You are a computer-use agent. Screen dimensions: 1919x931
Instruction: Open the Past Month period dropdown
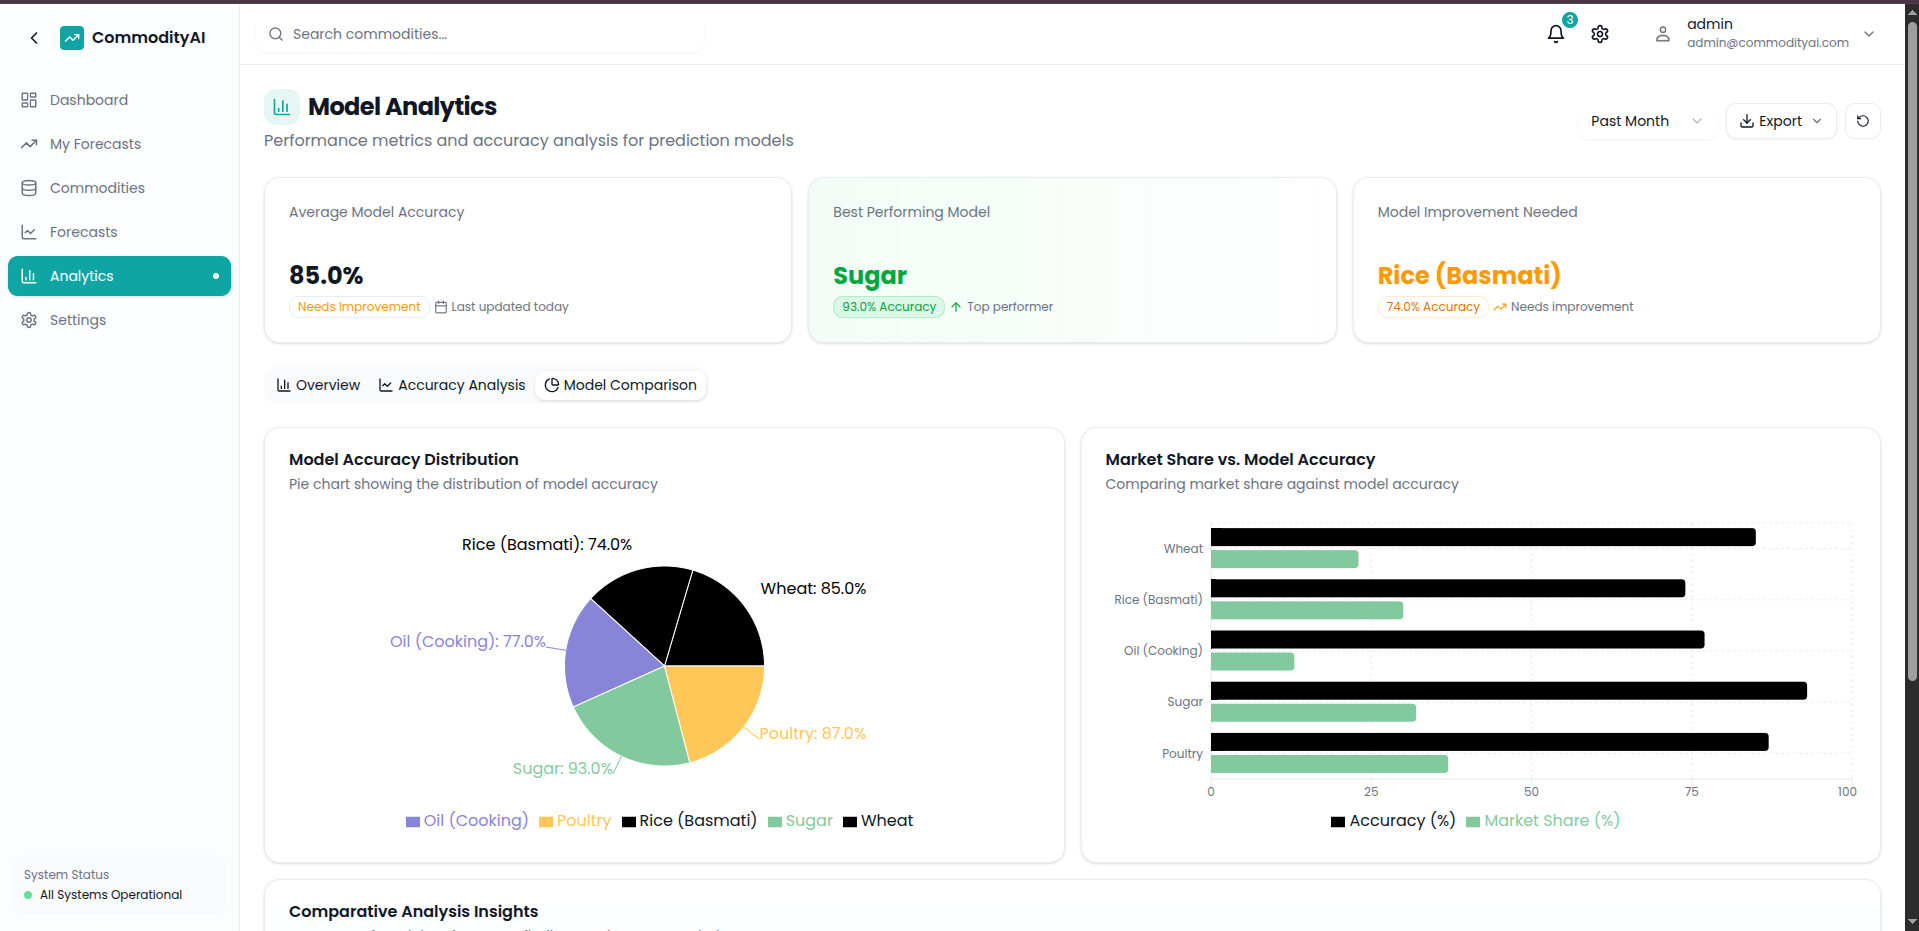(x=1646, y=121)
